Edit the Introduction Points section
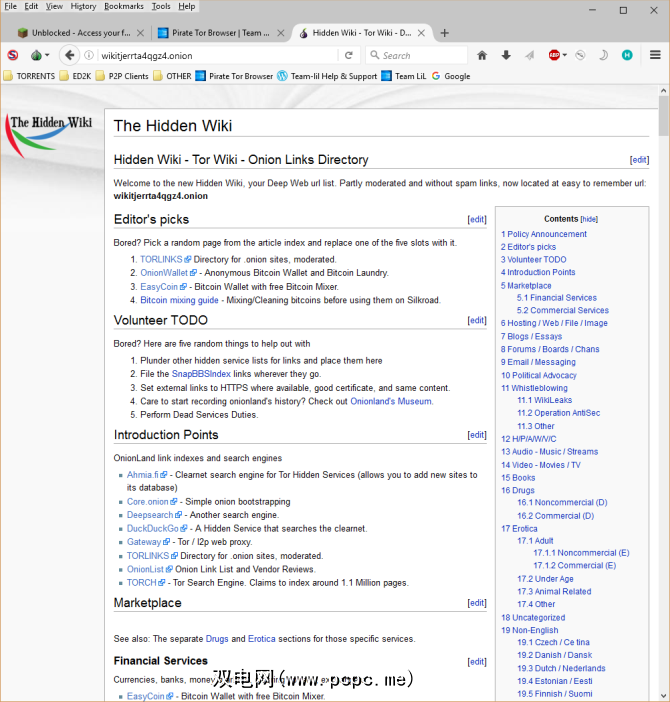Screen dimensions: 670x702 [477, 435]
